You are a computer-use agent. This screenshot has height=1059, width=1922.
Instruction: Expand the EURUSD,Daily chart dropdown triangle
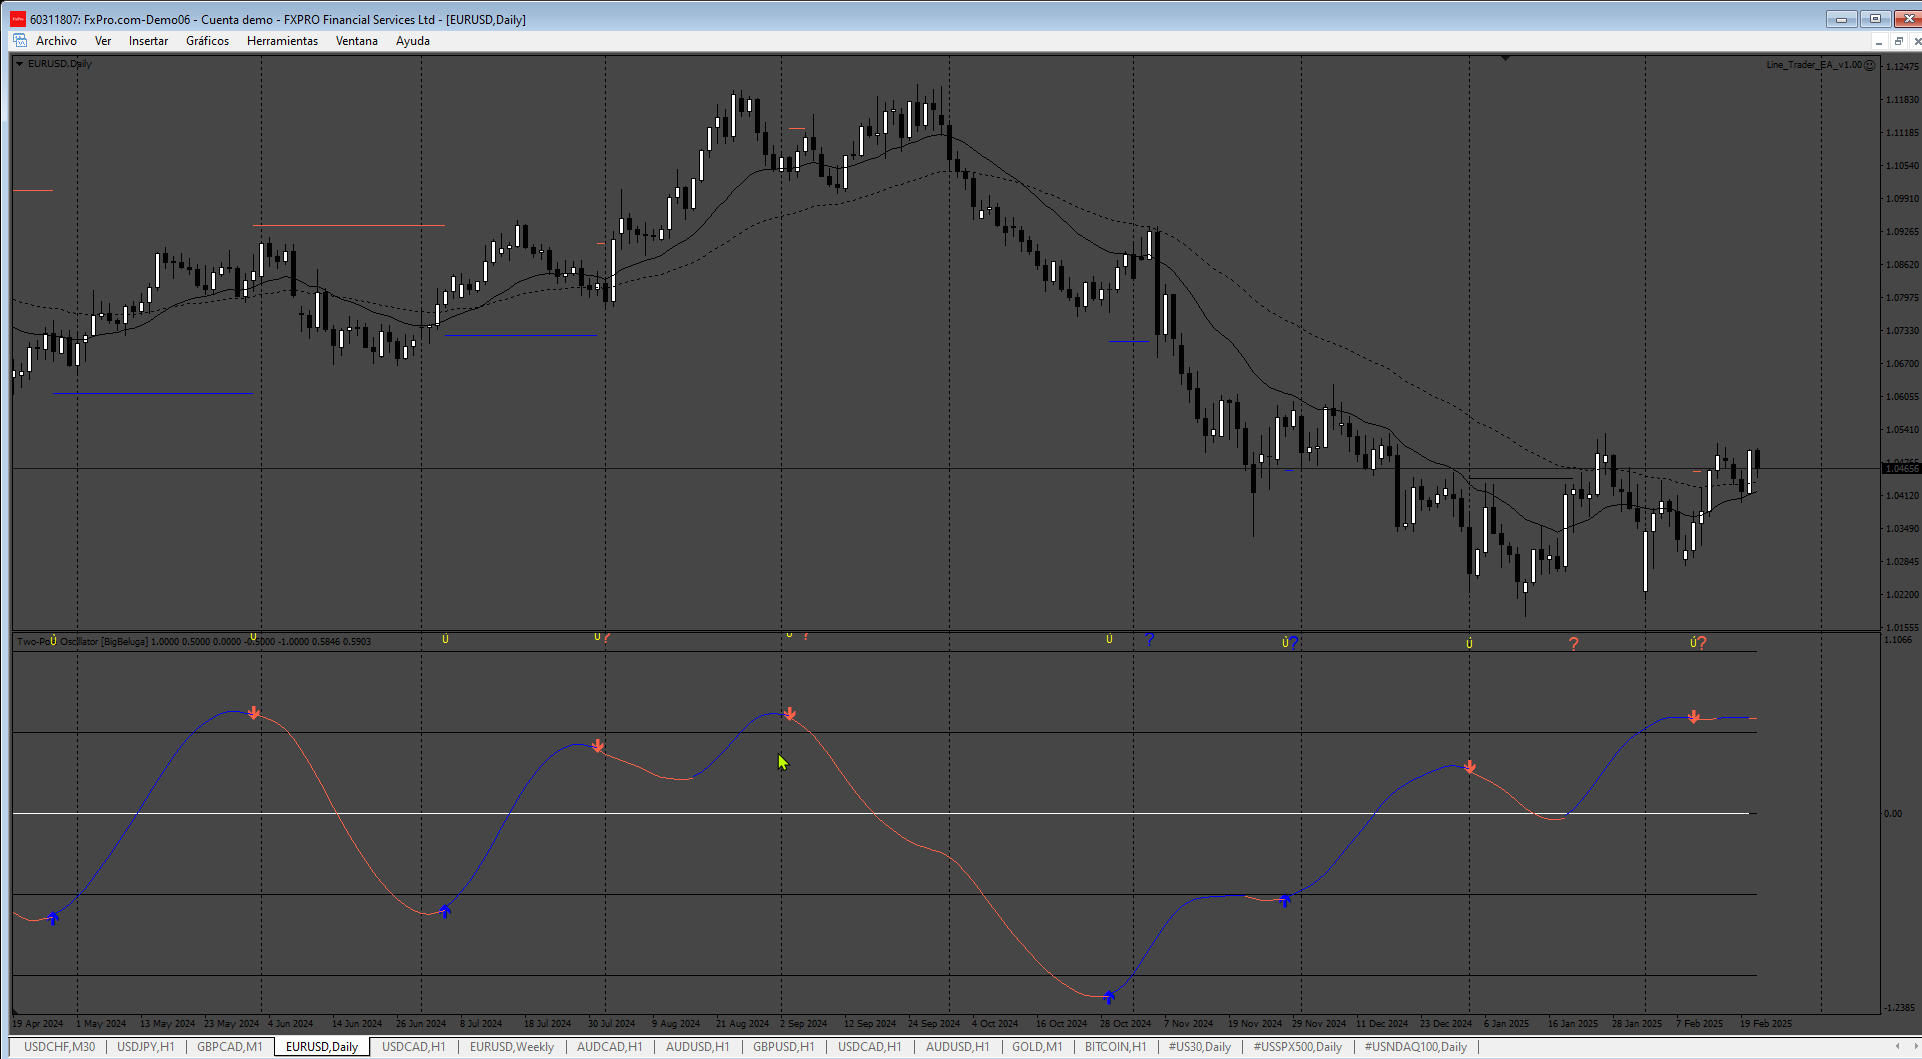(x=19, y=64)
